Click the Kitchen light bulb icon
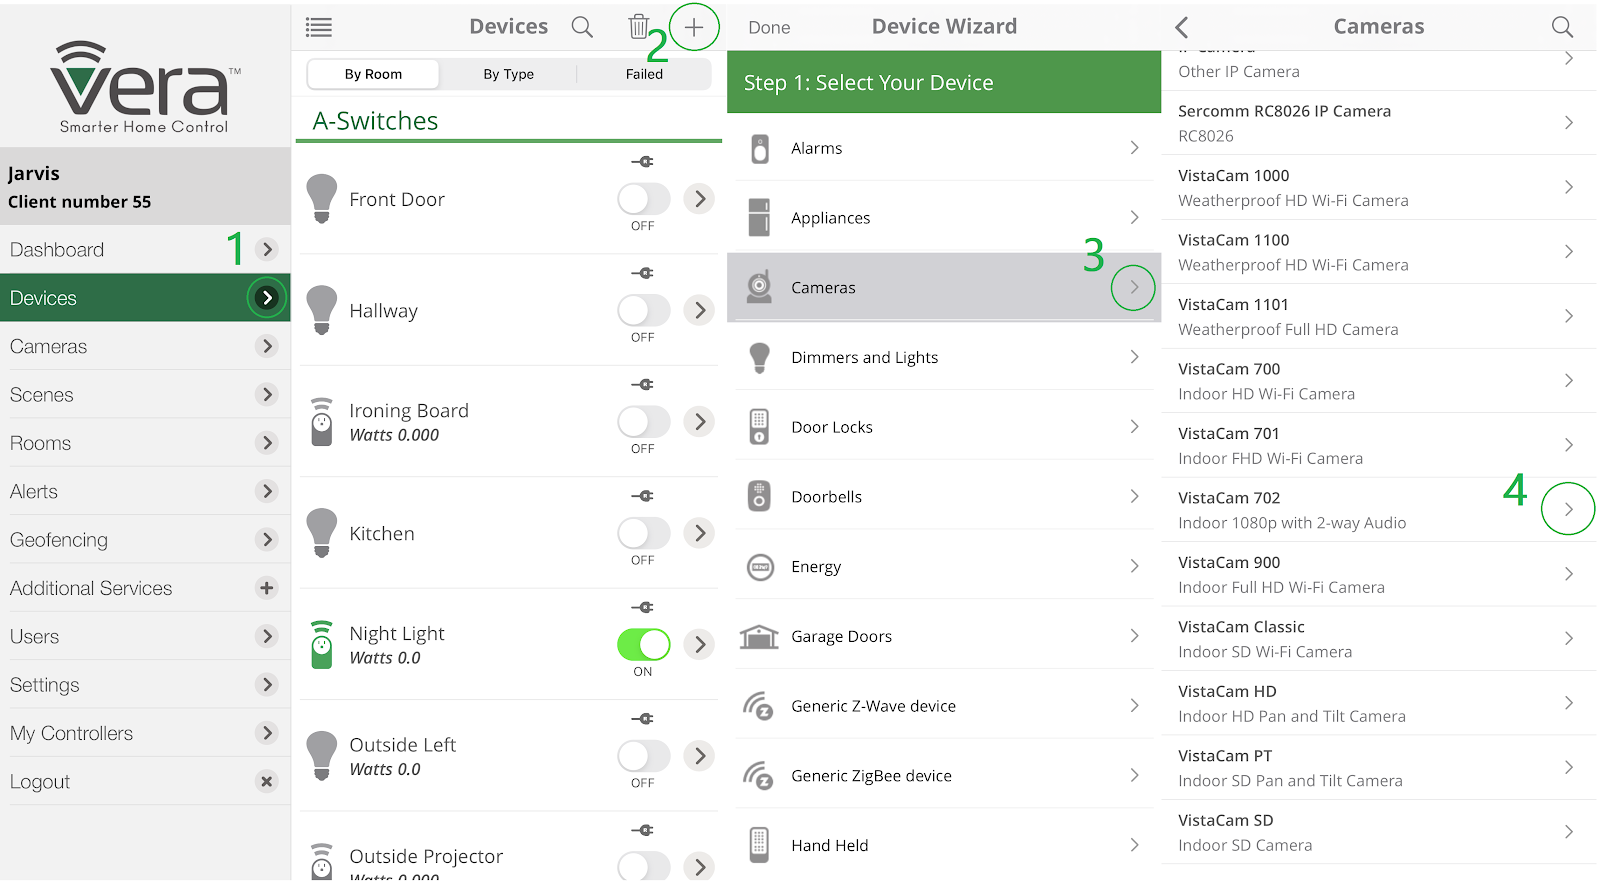 (322, 533)
